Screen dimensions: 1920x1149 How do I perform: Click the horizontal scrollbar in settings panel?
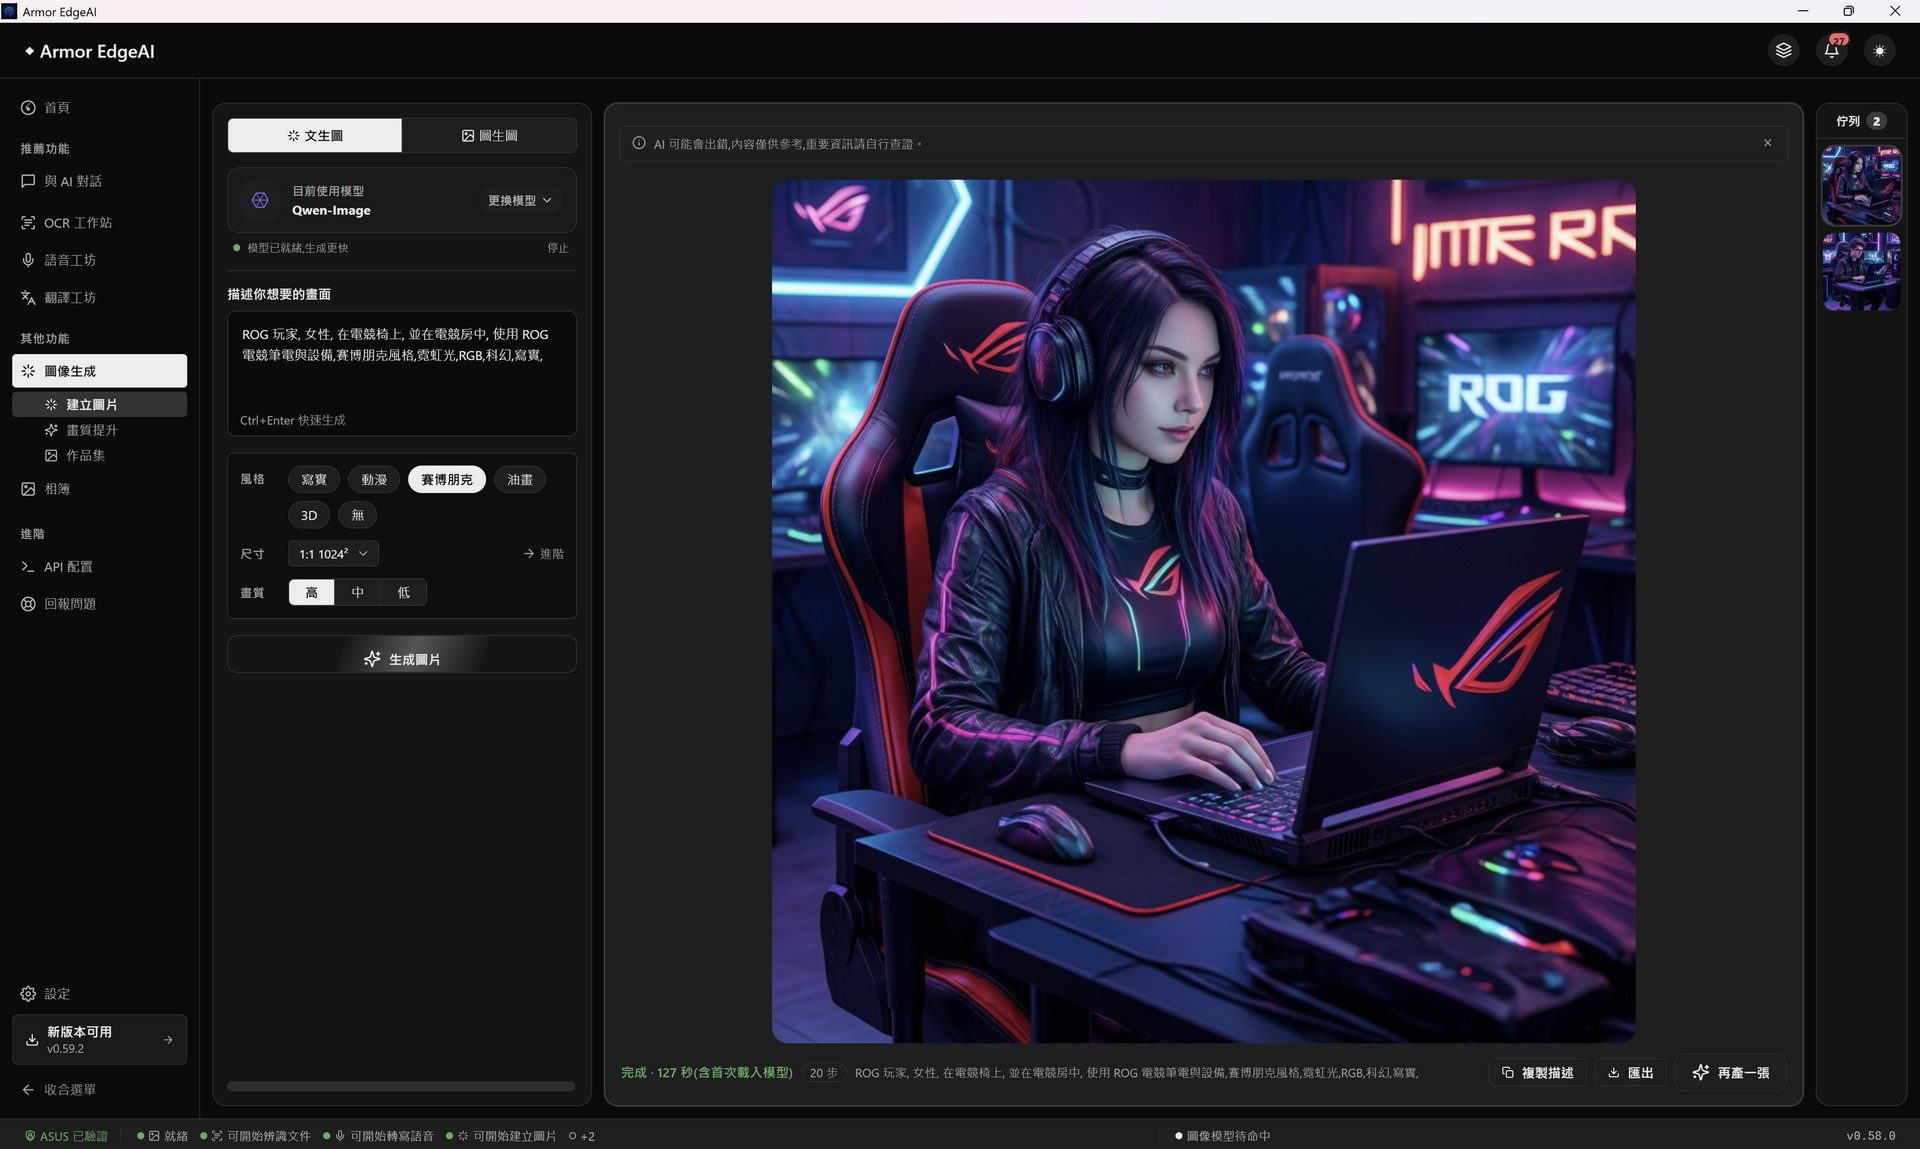pos(401,1086)
